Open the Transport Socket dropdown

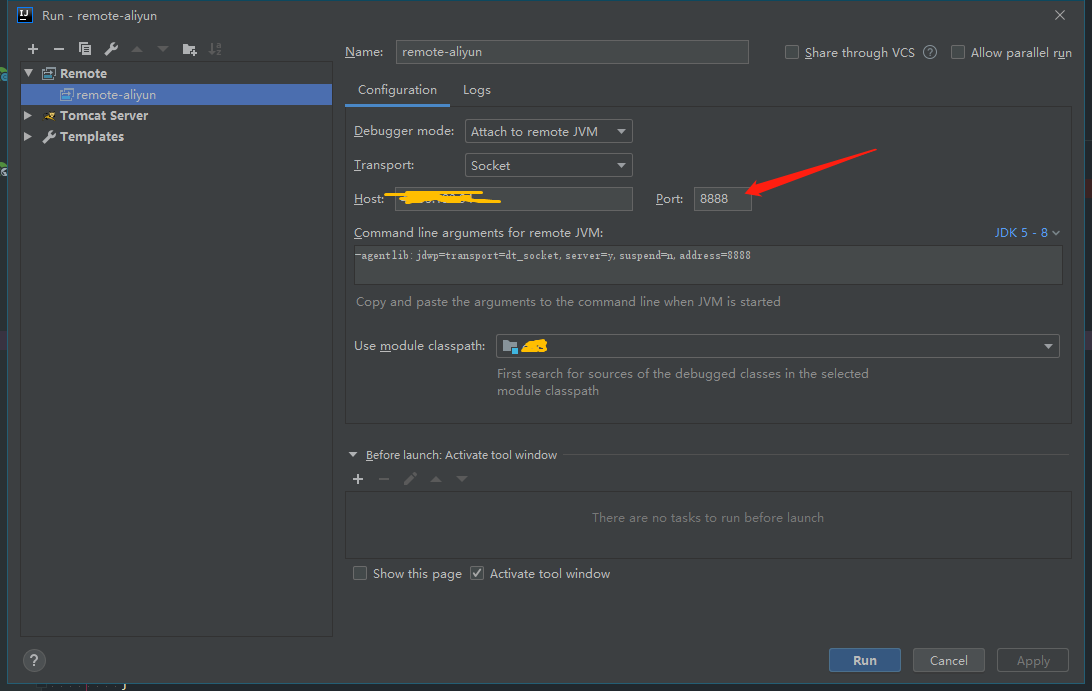tap(548, 166)
